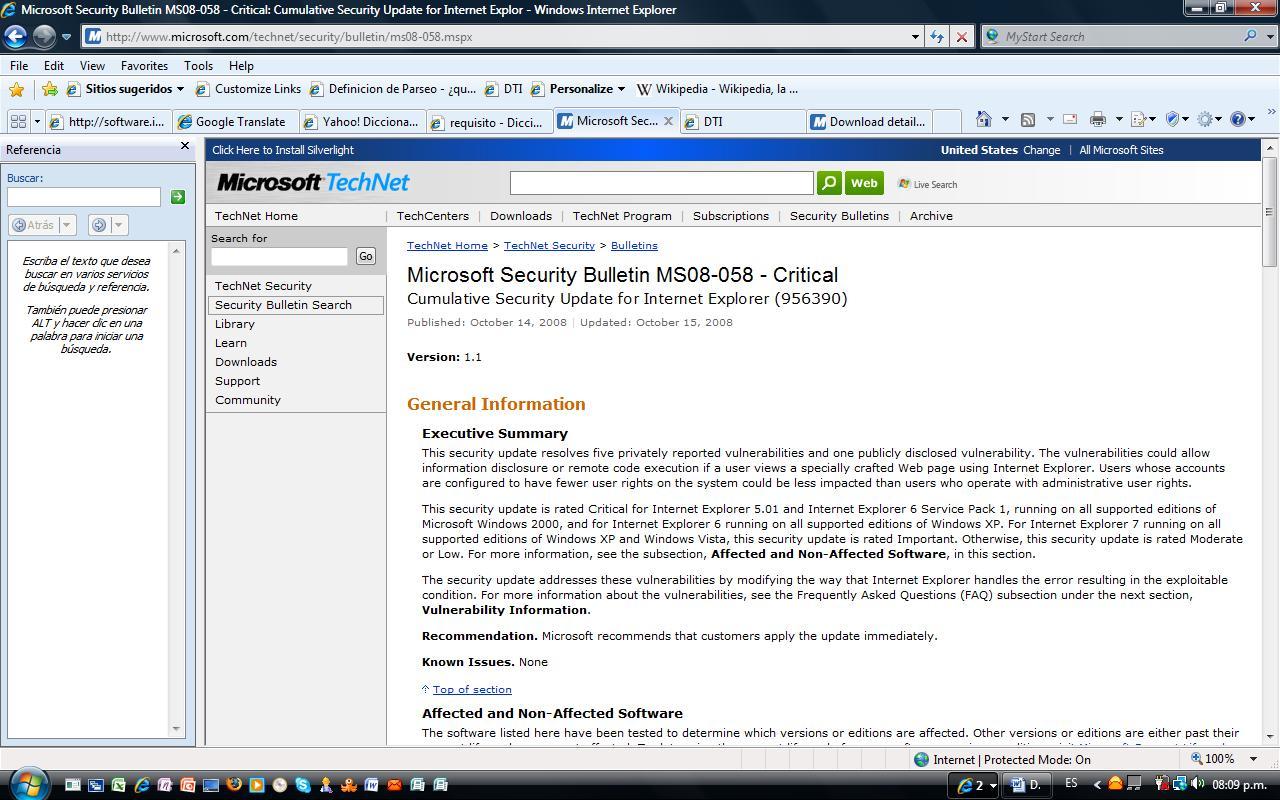This screenshot has height=800, width=1280.
Task: Expand the Personalize favorites dropdown
Action: 620,89
